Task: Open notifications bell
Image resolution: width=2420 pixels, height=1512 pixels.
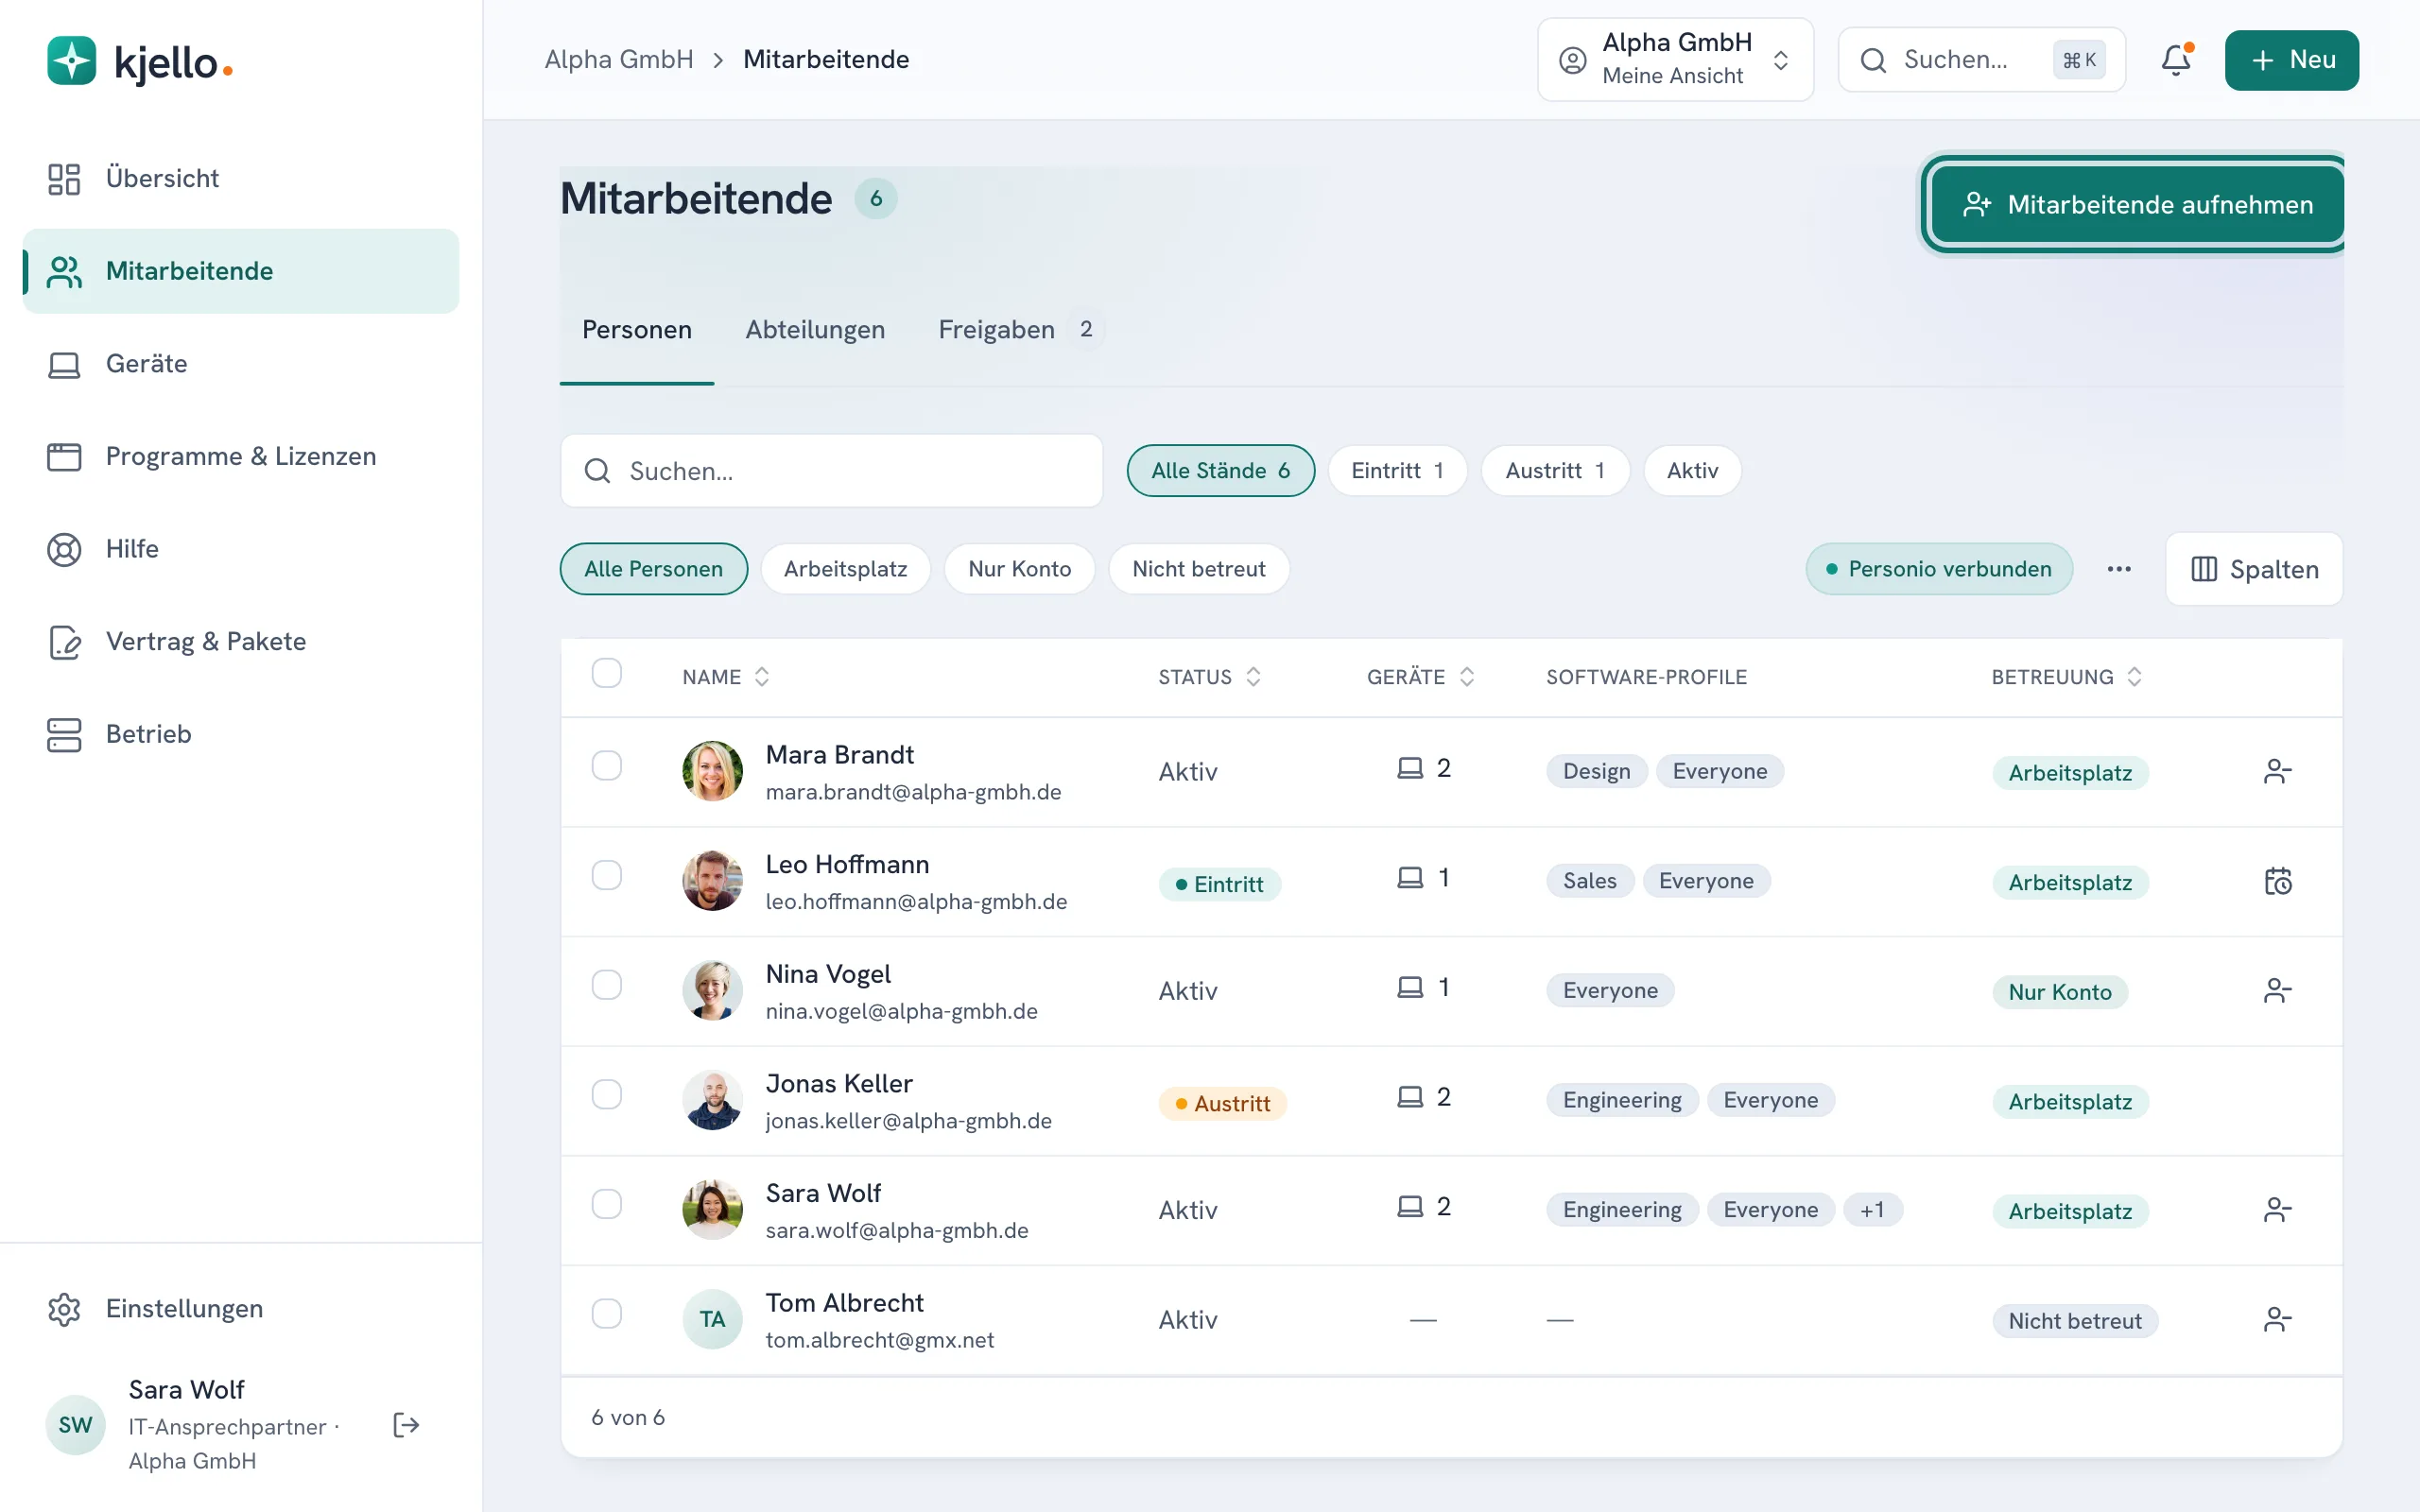Action: (x=2176, y=60)
